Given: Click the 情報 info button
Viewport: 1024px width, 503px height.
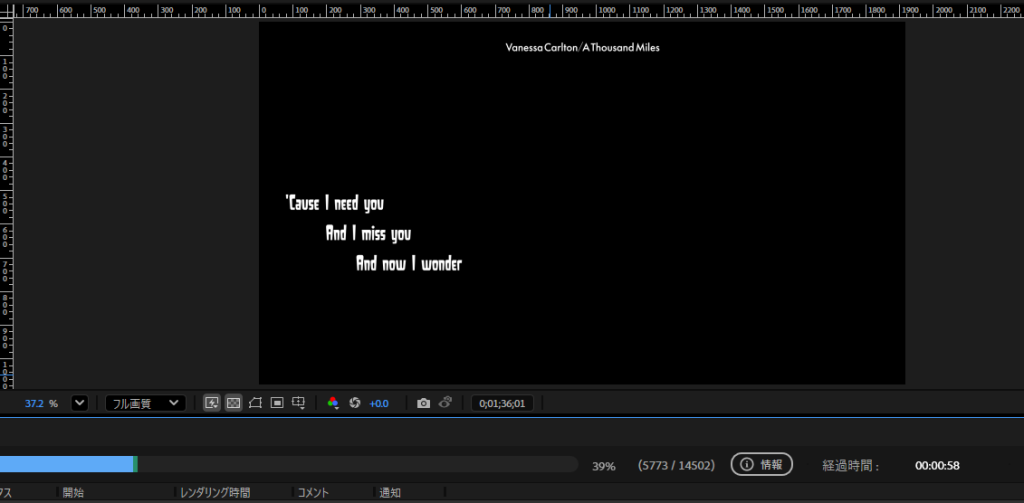Looking at the screenshot, I should coord(761,464).
